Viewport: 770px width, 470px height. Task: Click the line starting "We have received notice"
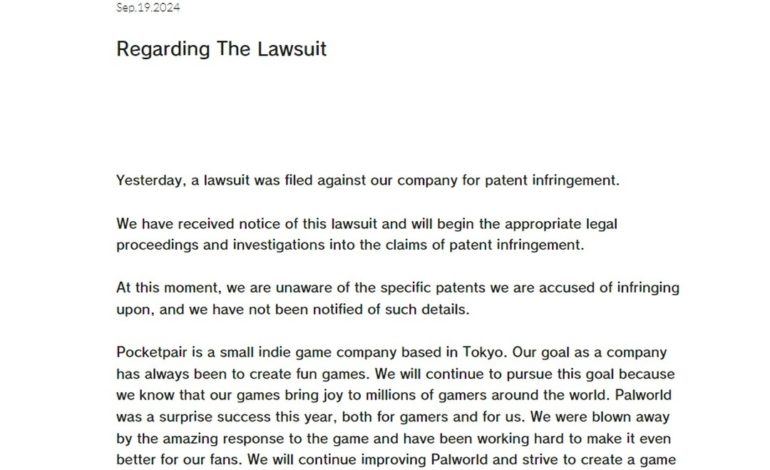tap(374, 224)
